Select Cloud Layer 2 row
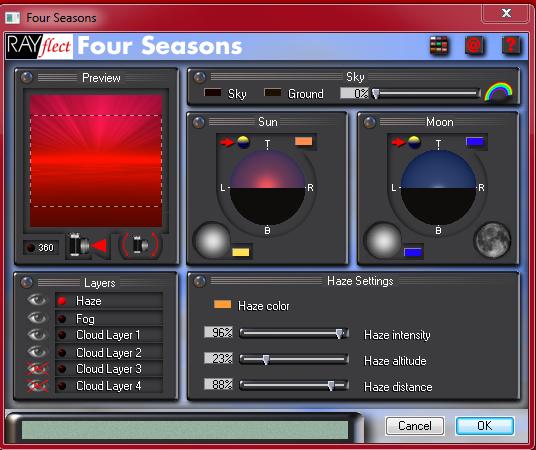The height and width of the screenshot is (450, 536). click(109, 352)
